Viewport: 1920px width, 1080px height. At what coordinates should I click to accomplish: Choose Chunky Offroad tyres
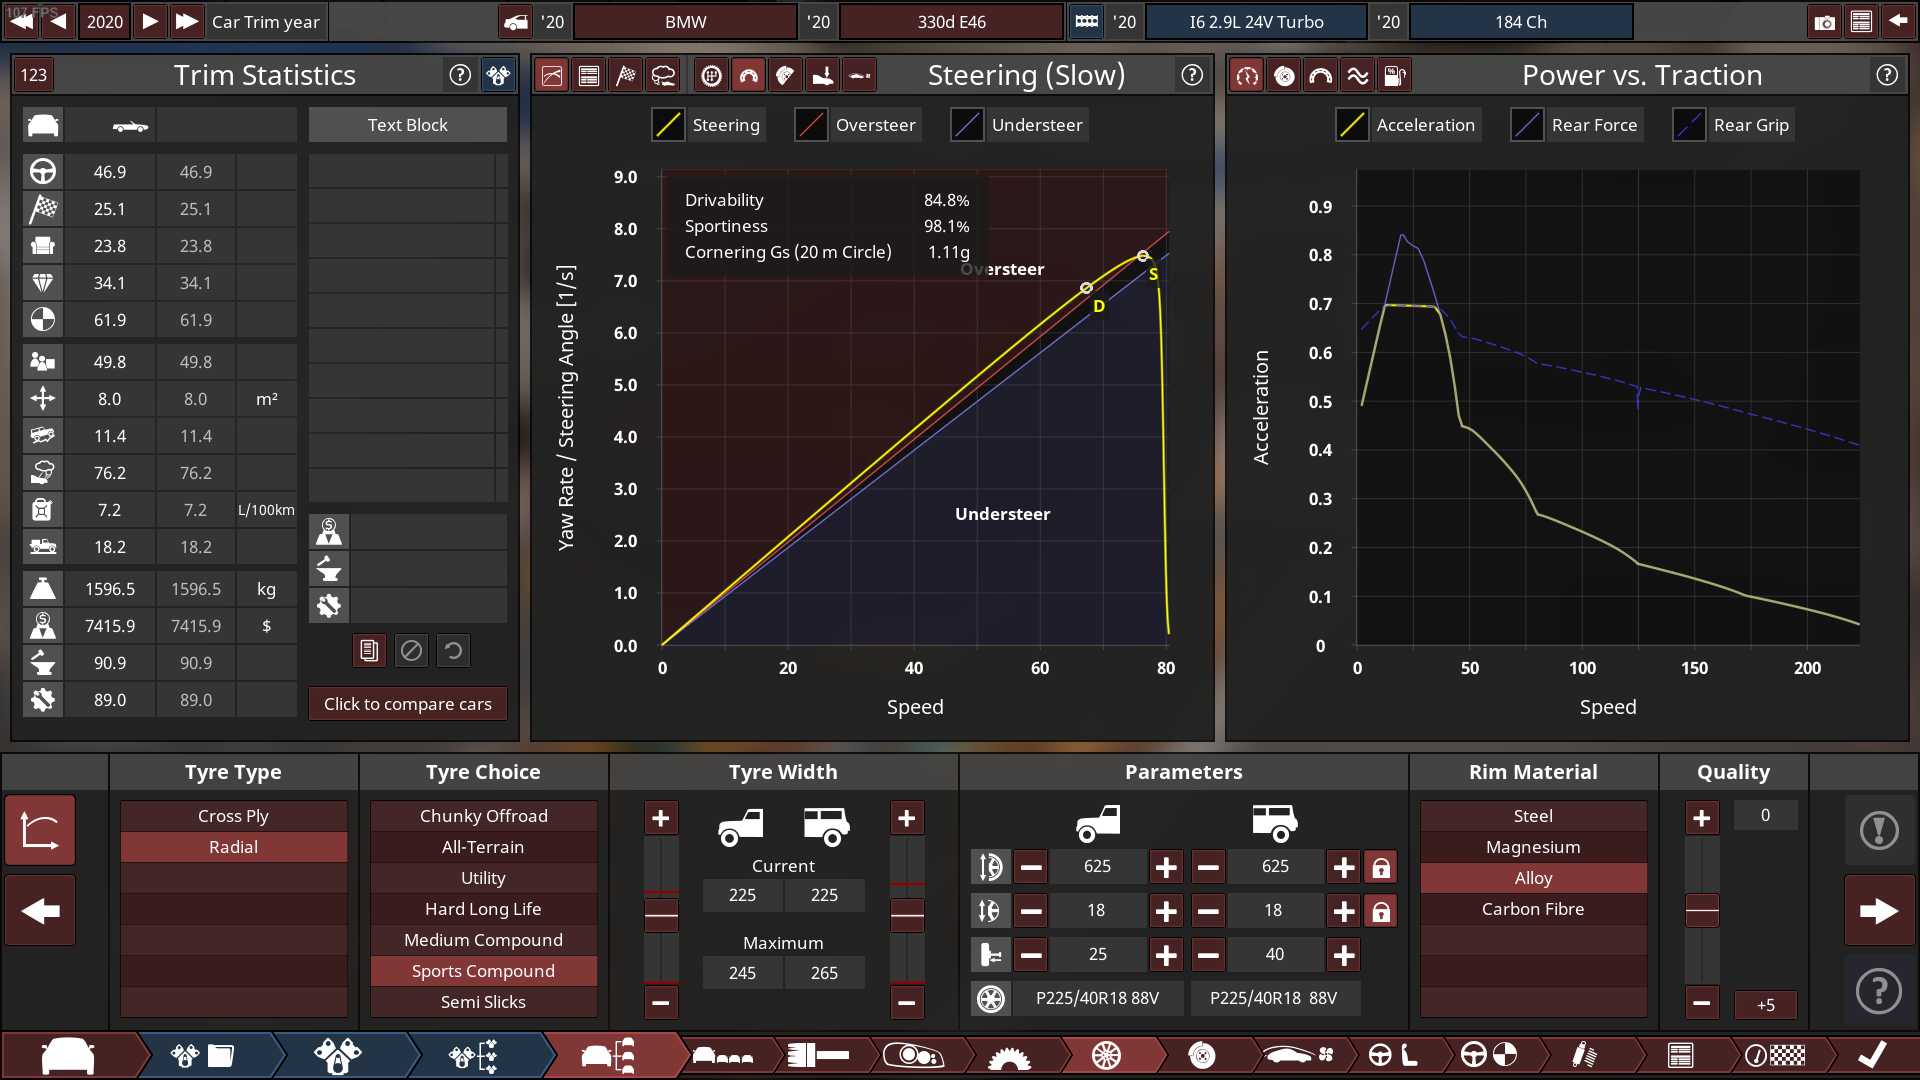click(483, 816)
